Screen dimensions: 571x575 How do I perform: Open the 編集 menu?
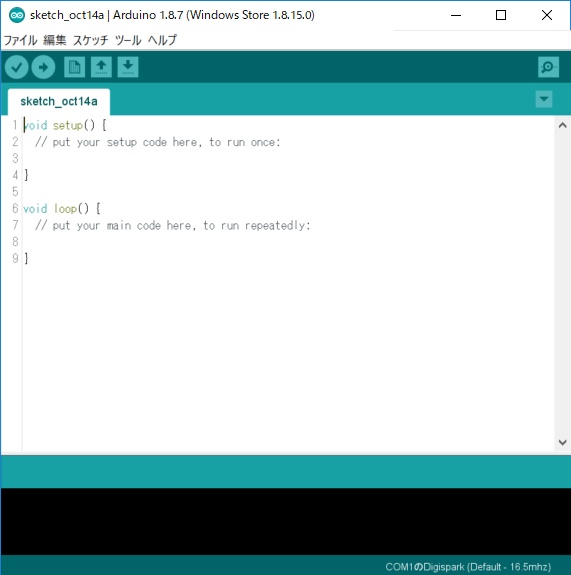55,40
